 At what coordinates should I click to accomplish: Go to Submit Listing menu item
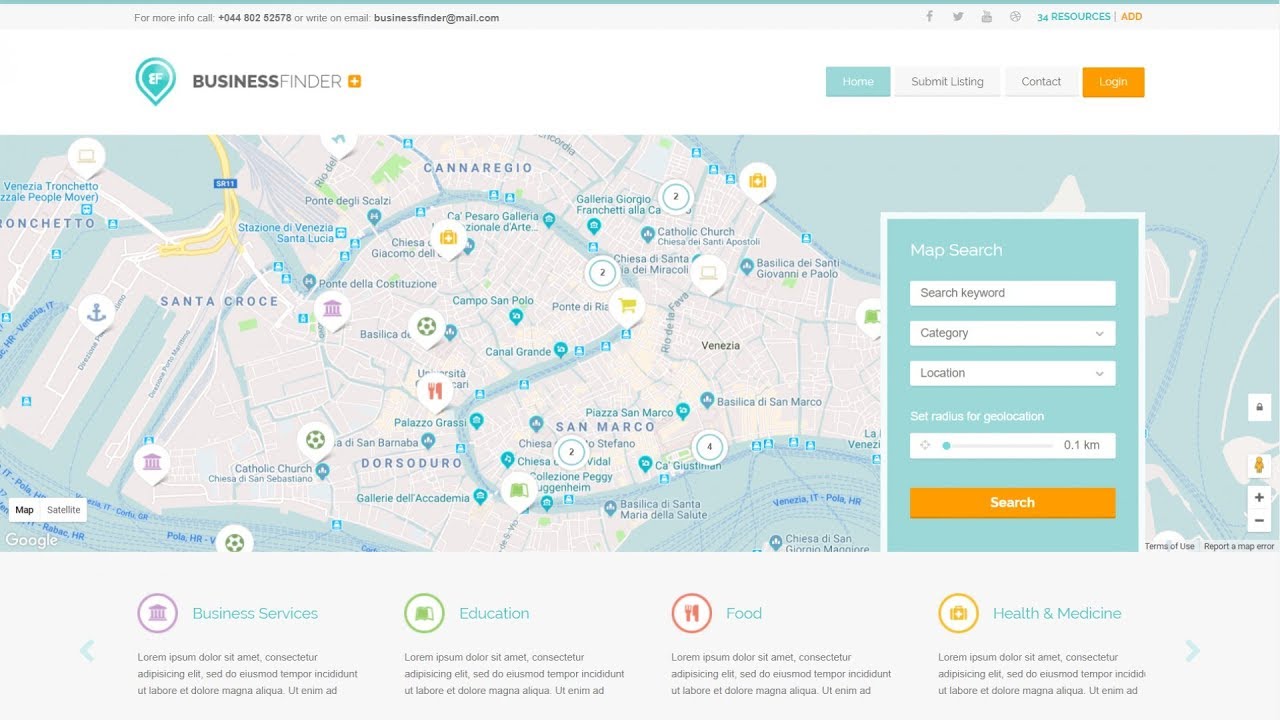[x=947, y=82]
